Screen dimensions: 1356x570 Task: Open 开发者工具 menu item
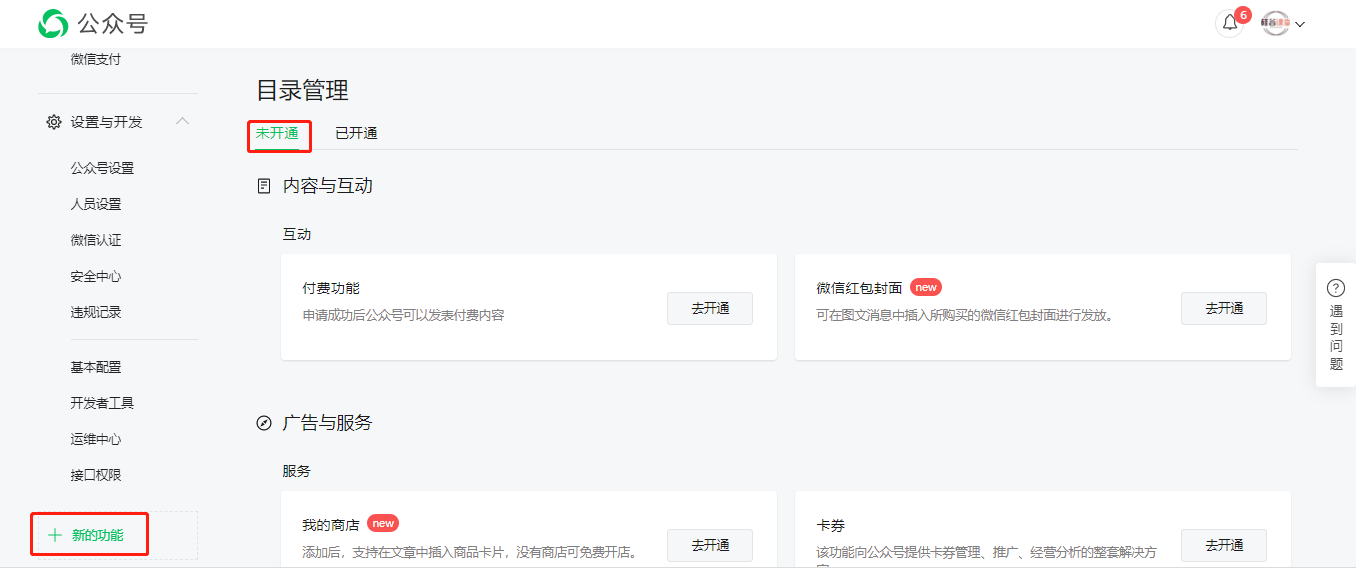(102, 403)
